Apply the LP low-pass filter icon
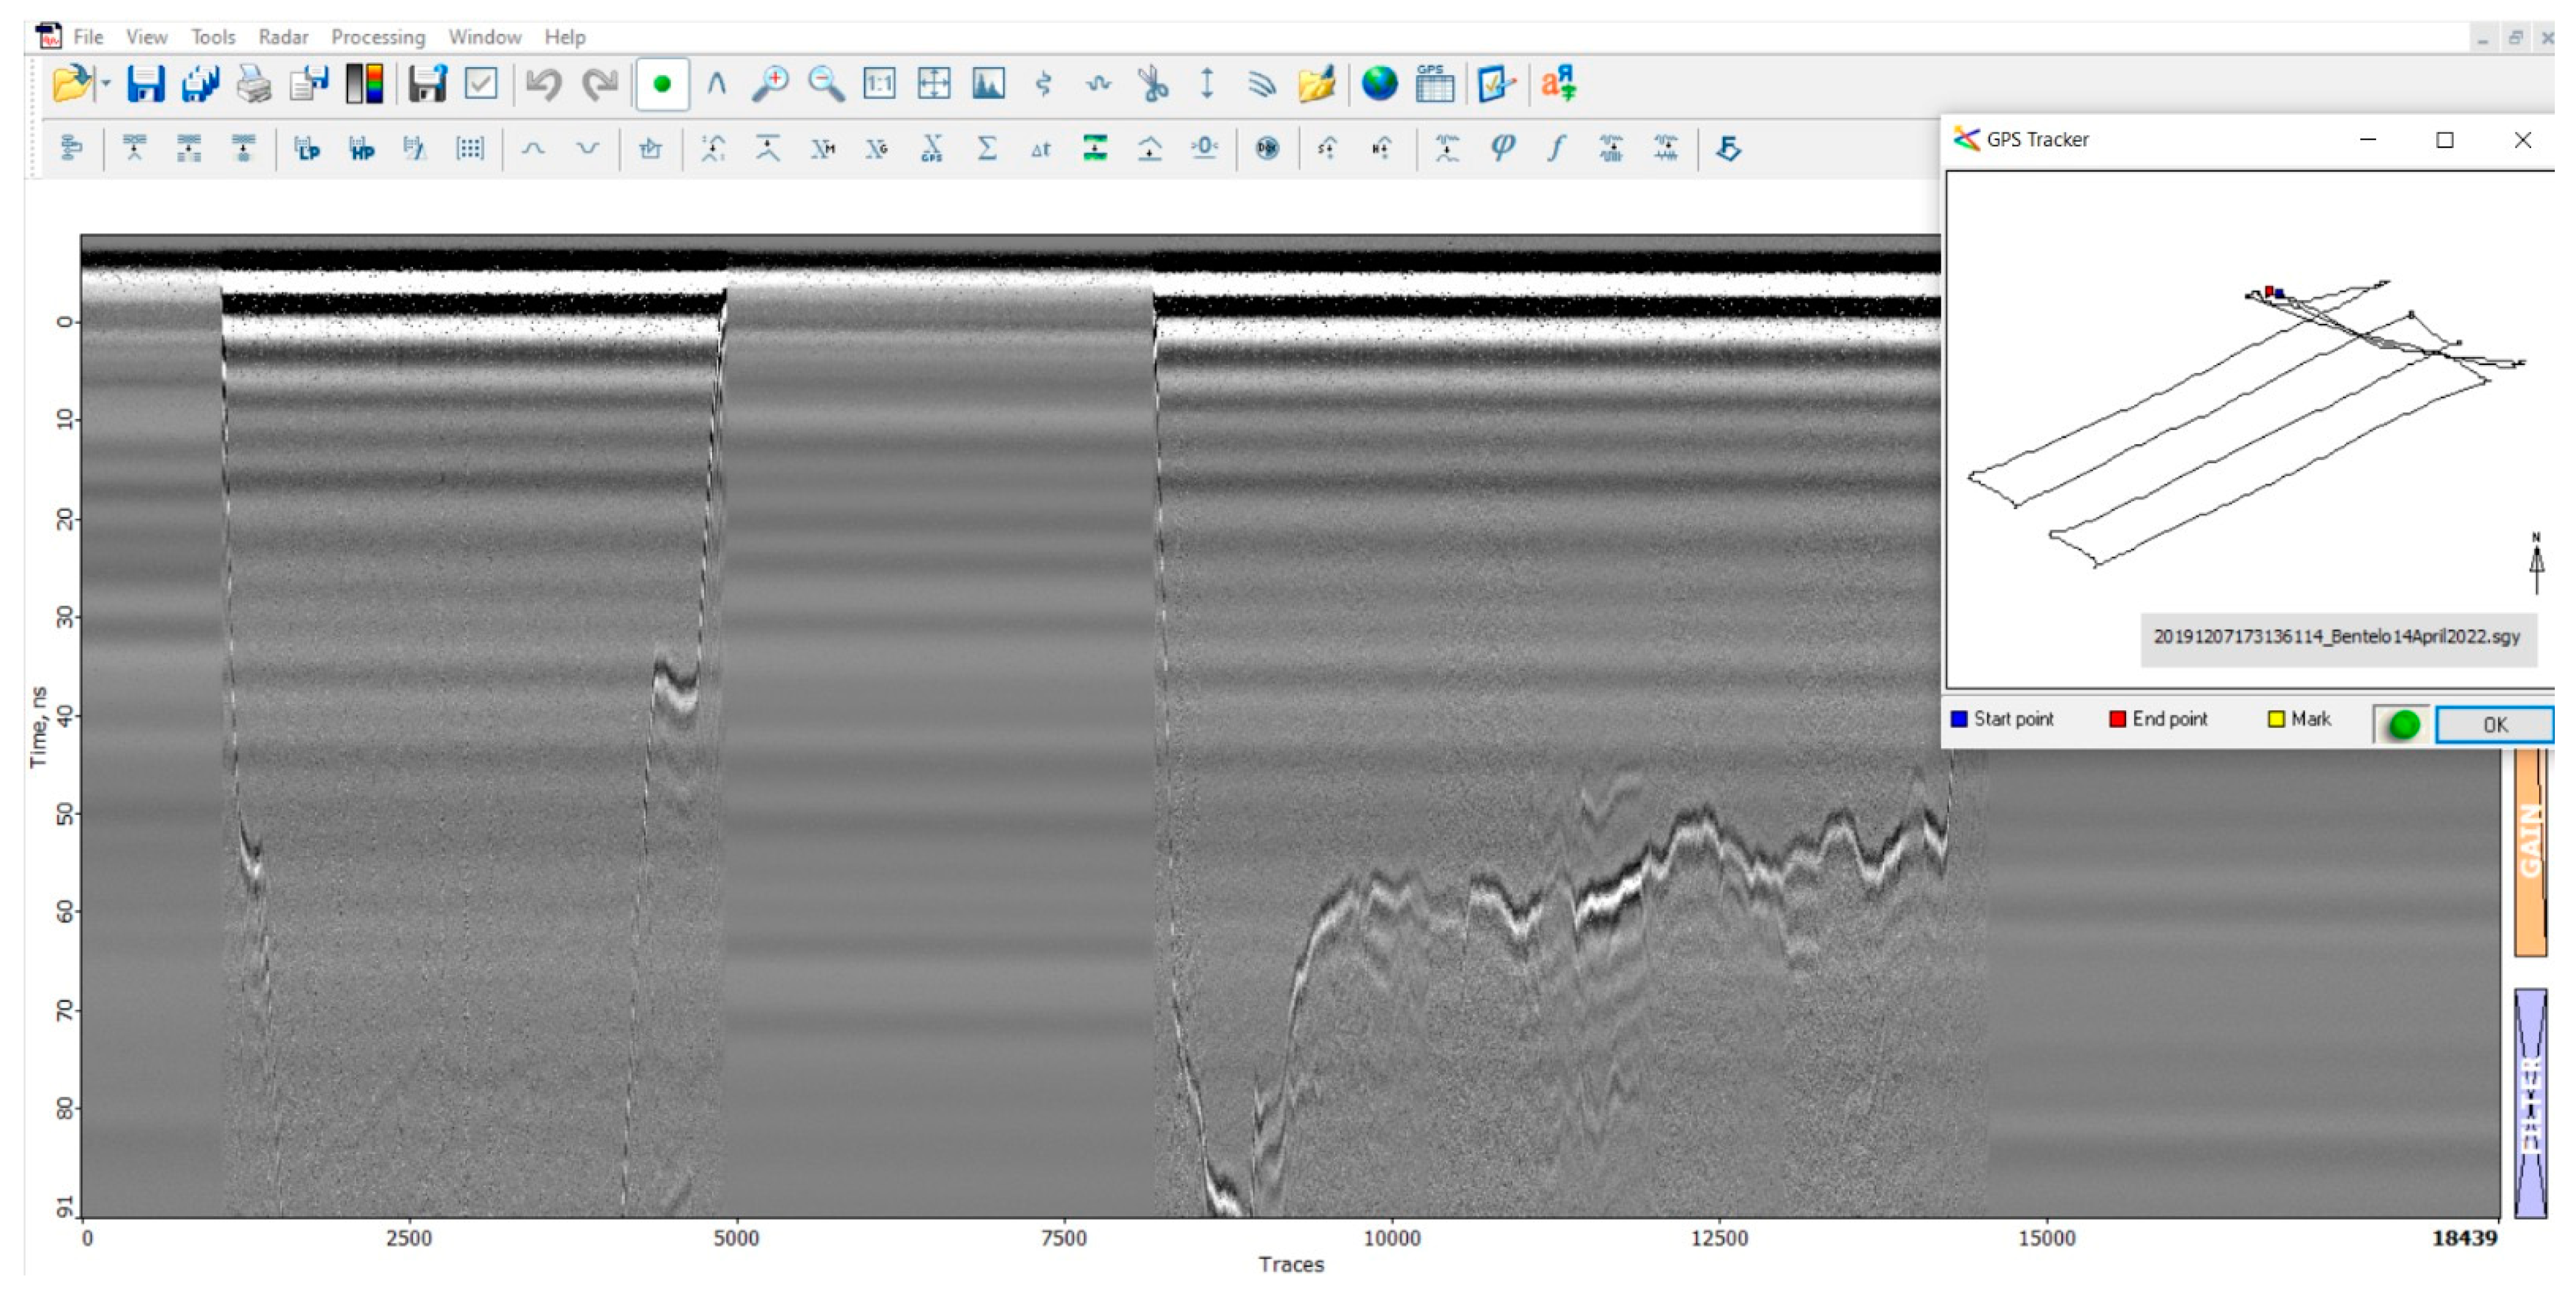Screen dimensions: 2576x1290 (x=307, y=150)
